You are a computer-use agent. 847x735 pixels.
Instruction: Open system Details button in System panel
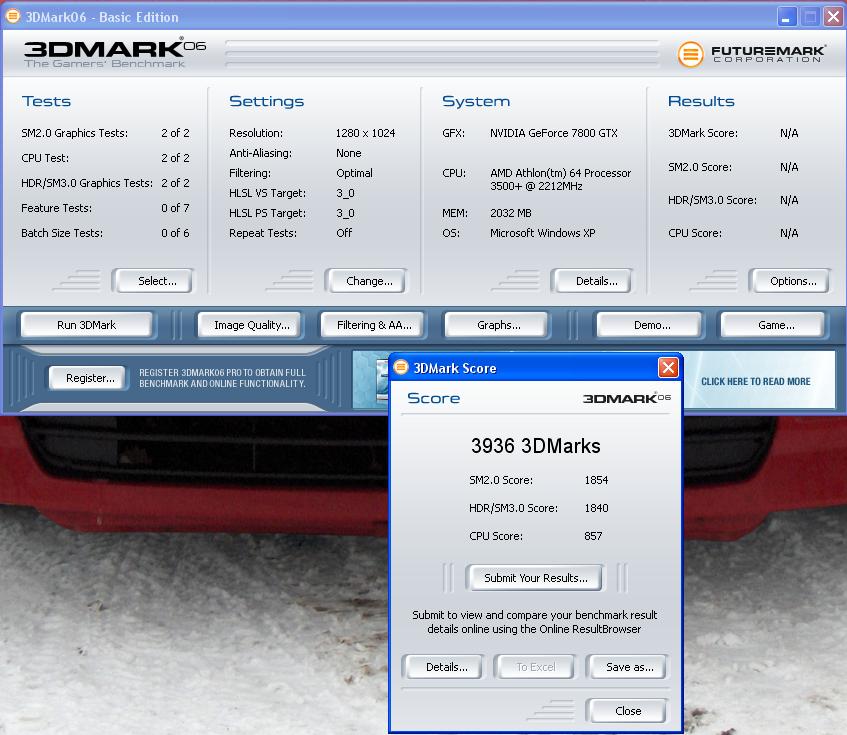click(x=592, y=281)
